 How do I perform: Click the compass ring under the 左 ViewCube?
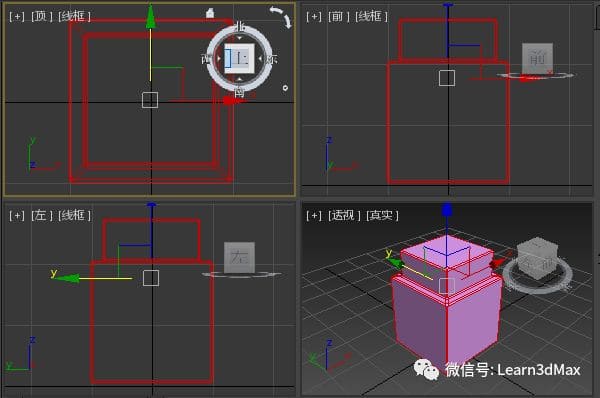242,274
